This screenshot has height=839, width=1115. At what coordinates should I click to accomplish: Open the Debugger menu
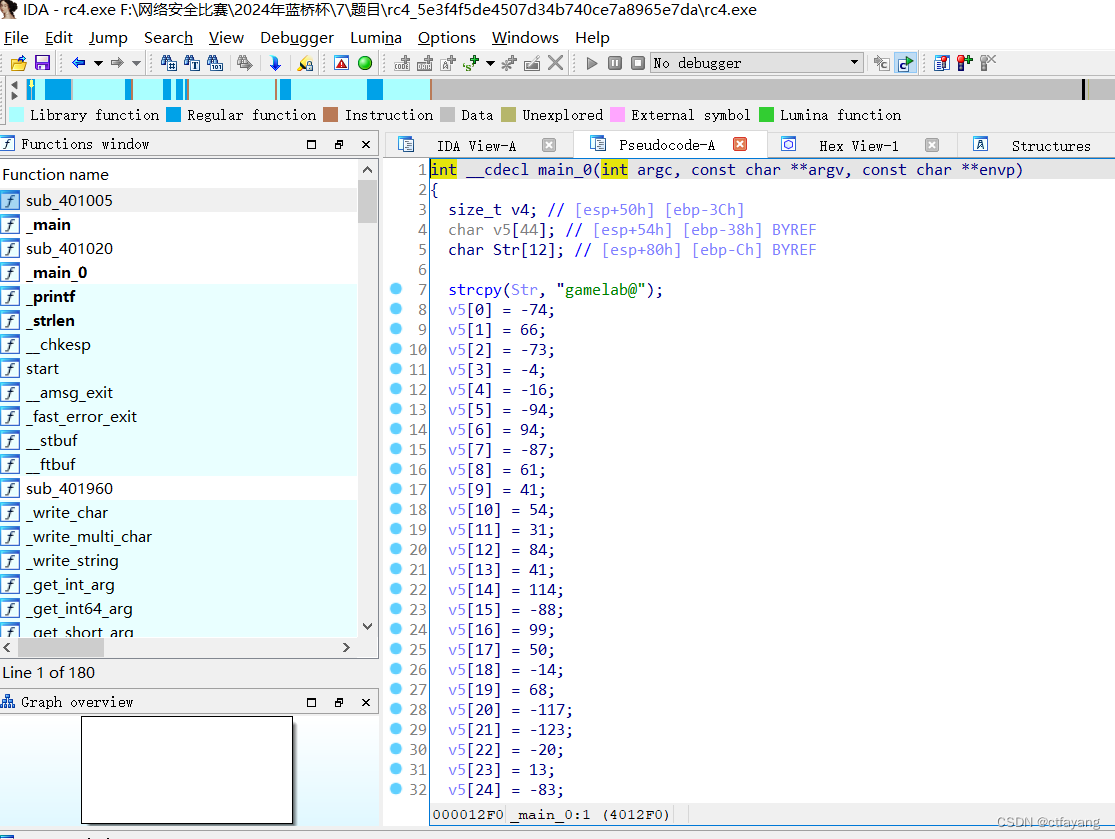click(x=297, y=37)
